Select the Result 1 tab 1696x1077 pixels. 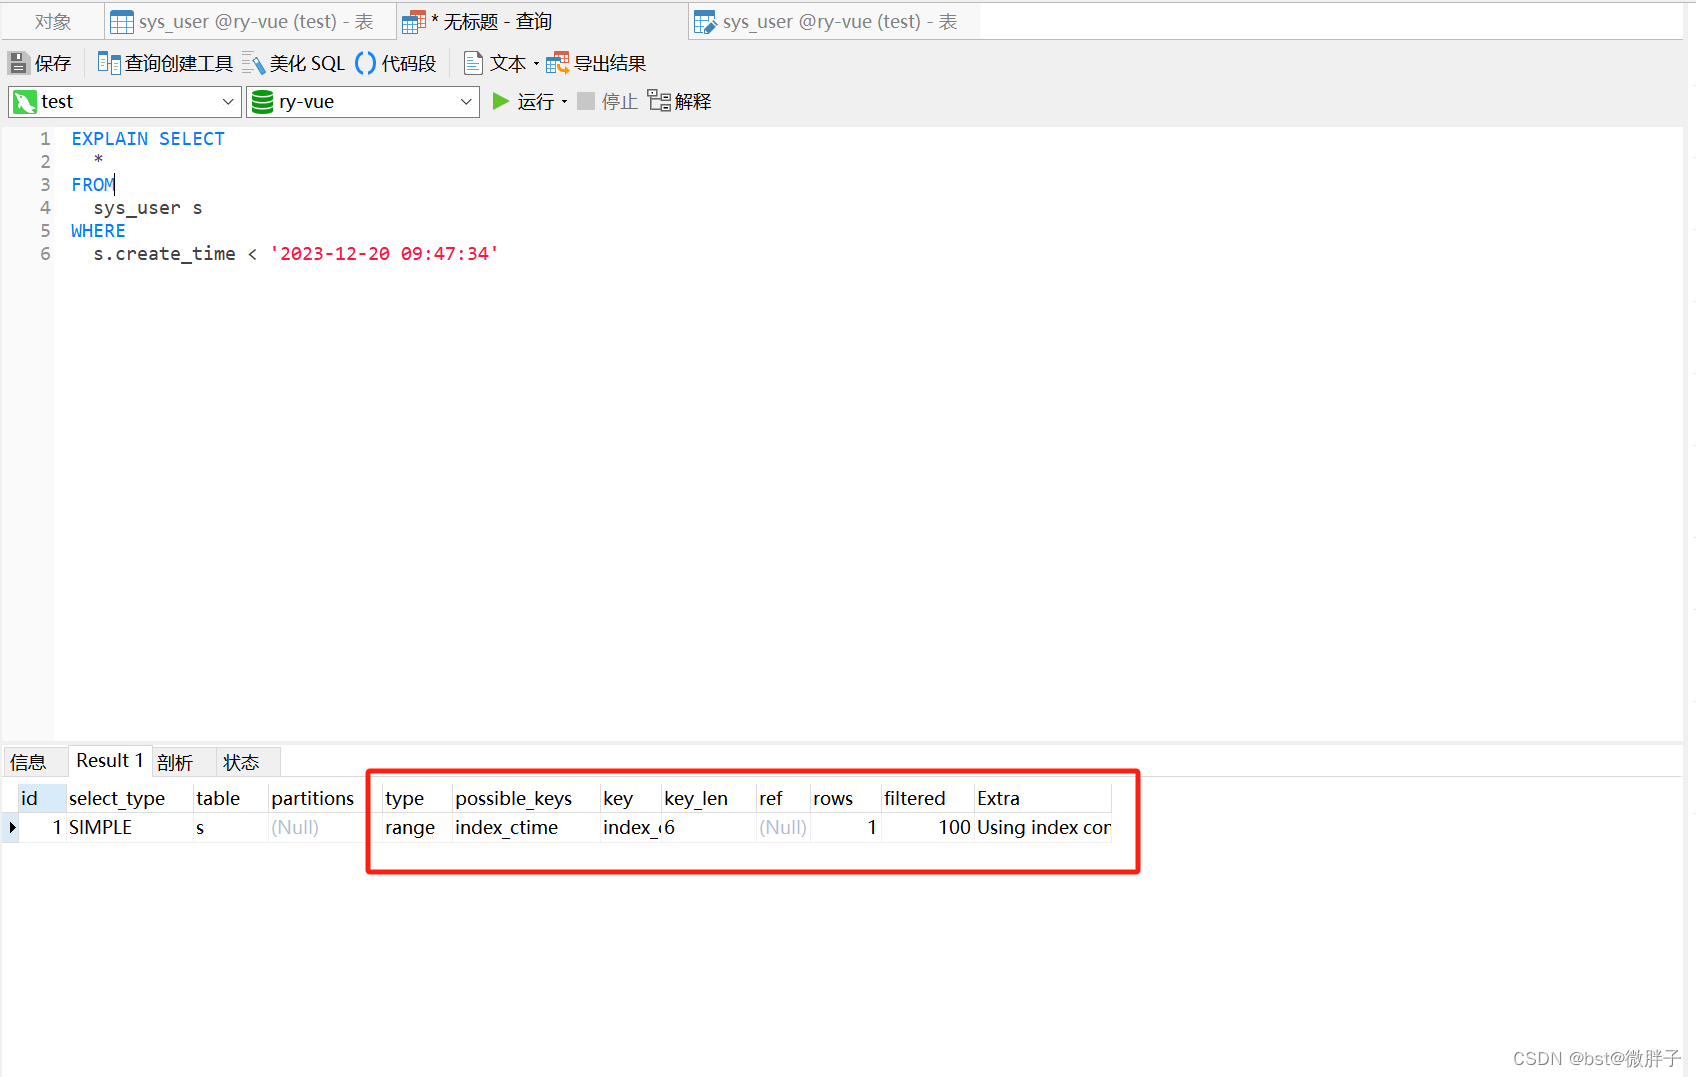(x=110, y=761)
